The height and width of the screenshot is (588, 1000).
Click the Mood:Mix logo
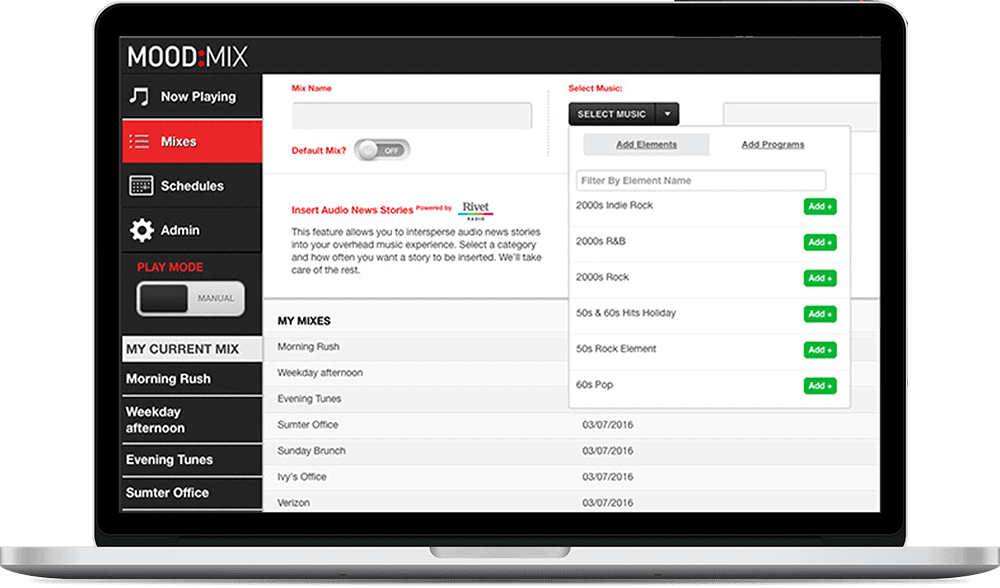point(188,57)
